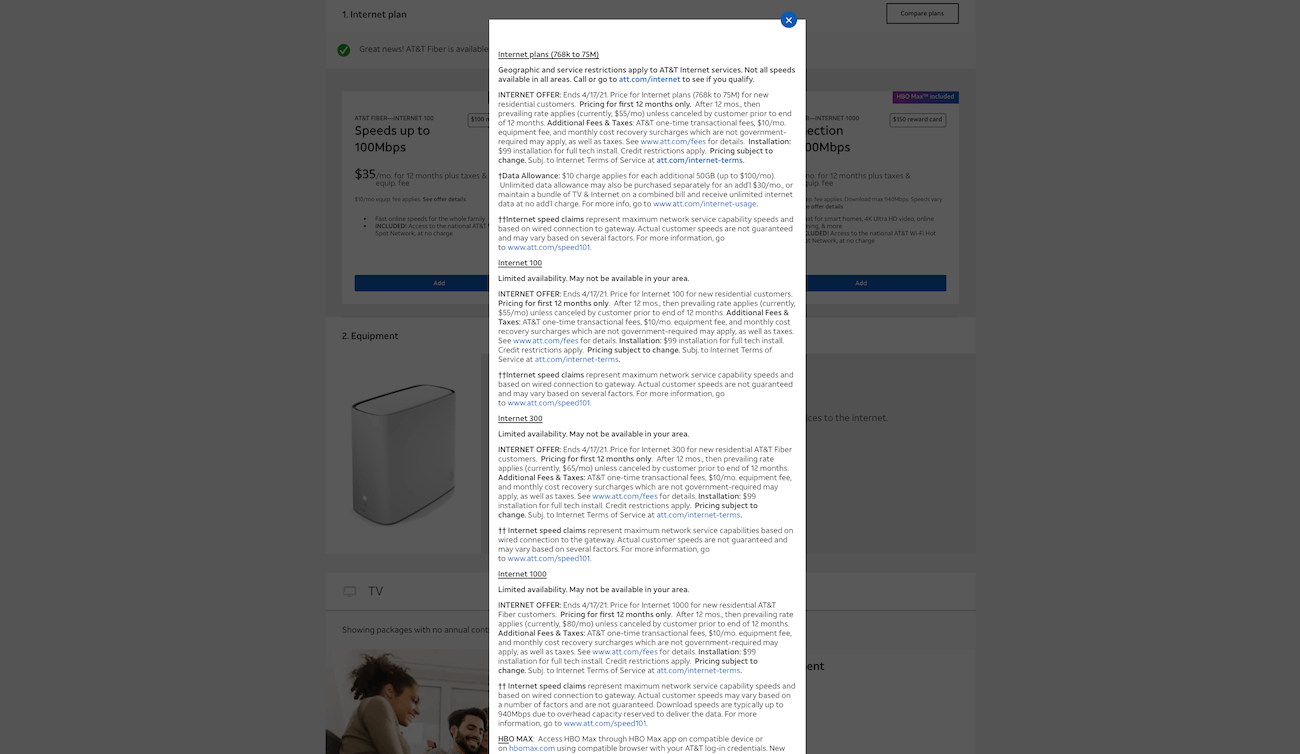
Task: Open www.att.com/fees link in Internet 100 offer
Action: (546, 341)
